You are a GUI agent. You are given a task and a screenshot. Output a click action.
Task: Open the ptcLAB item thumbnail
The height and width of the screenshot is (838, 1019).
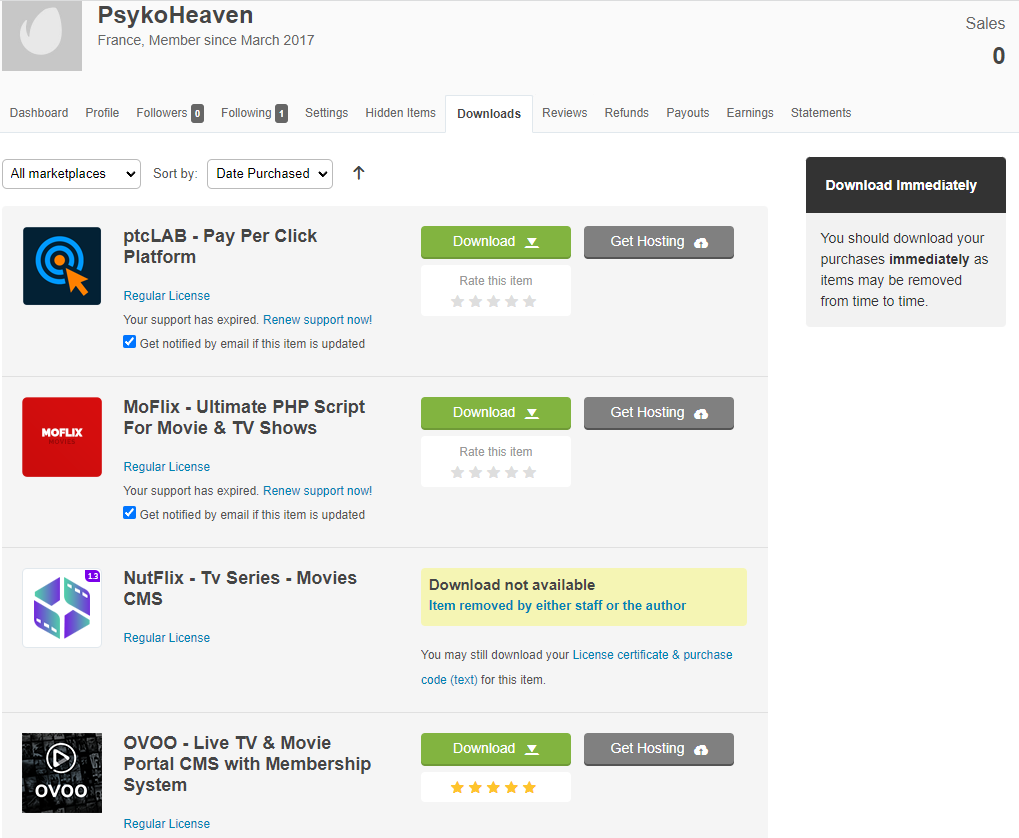click(x=62, y=266)
